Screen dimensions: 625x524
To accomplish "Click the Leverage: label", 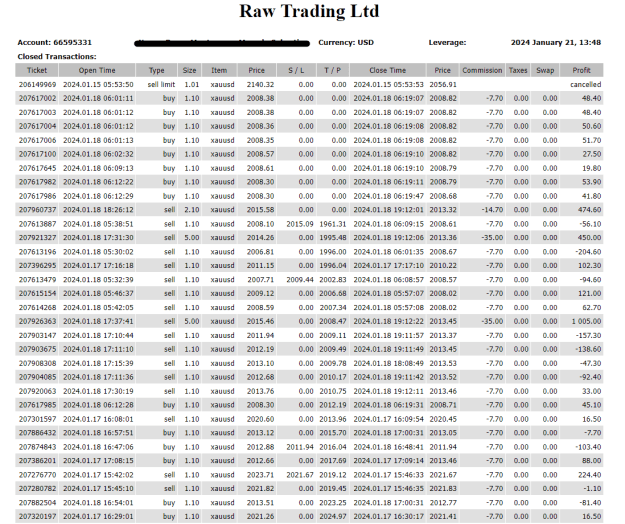I will pos(447,42).
